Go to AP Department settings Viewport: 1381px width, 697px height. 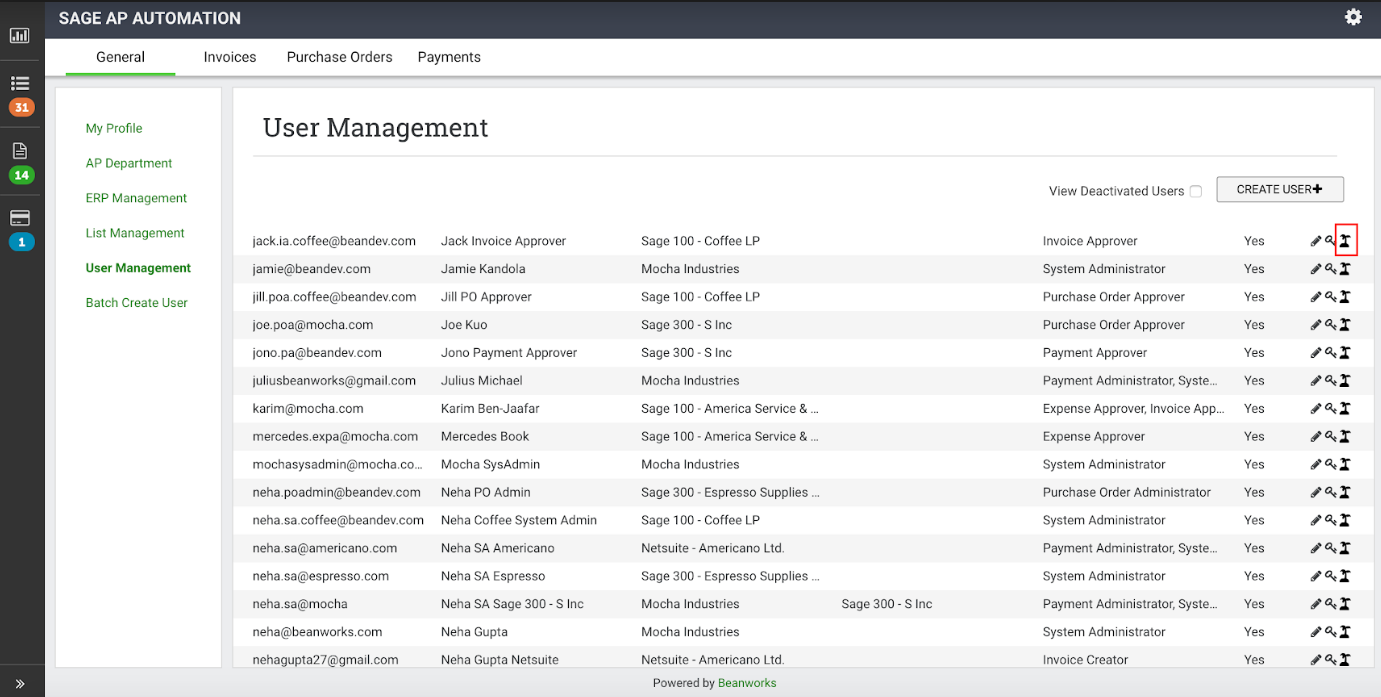point(129,163)
